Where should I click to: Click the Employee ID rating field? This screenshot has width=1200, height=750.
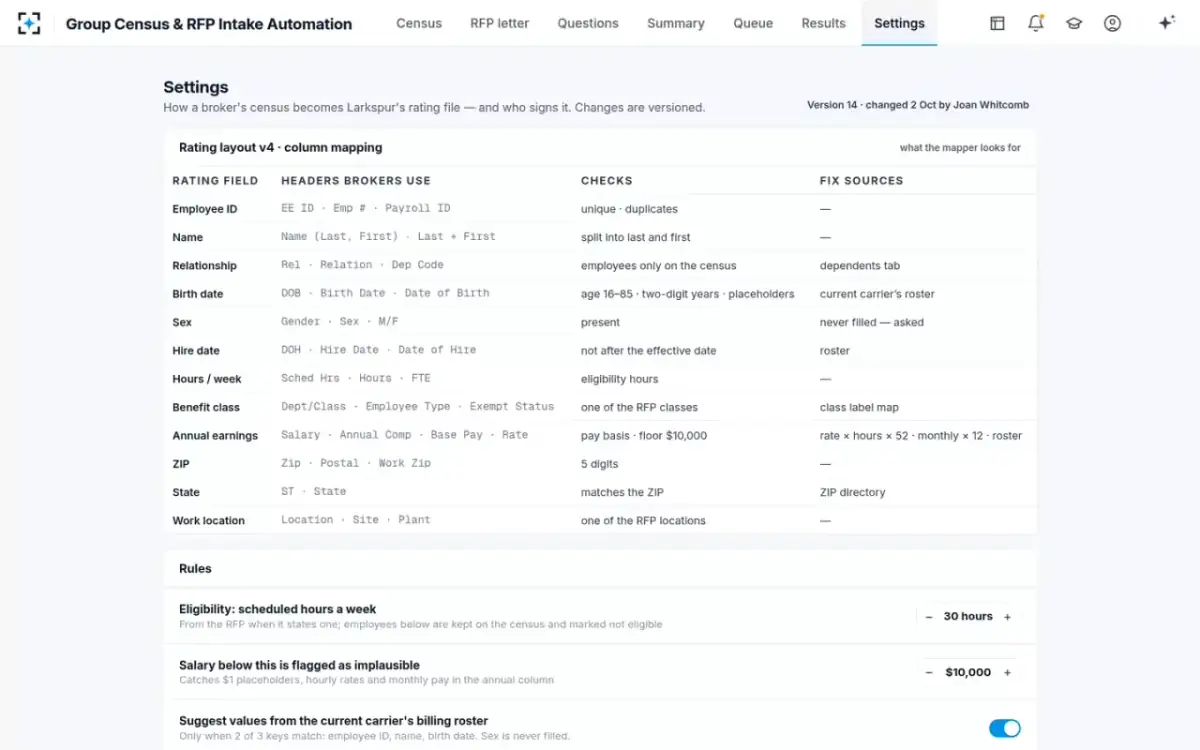click(205, 209)
